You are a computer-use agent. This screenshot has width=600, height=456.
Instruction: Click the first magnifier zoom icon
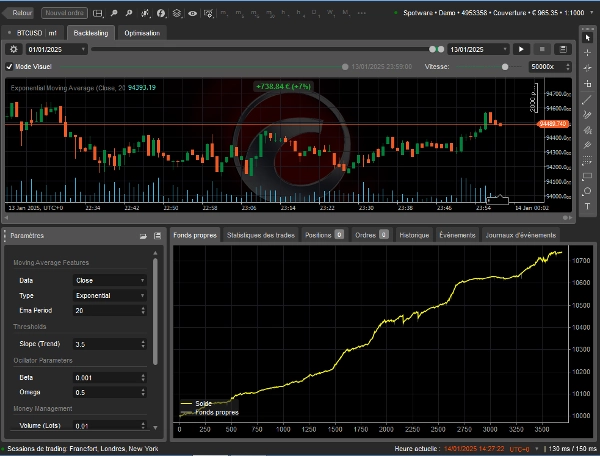pyautogui.click(x=114, y=13)
